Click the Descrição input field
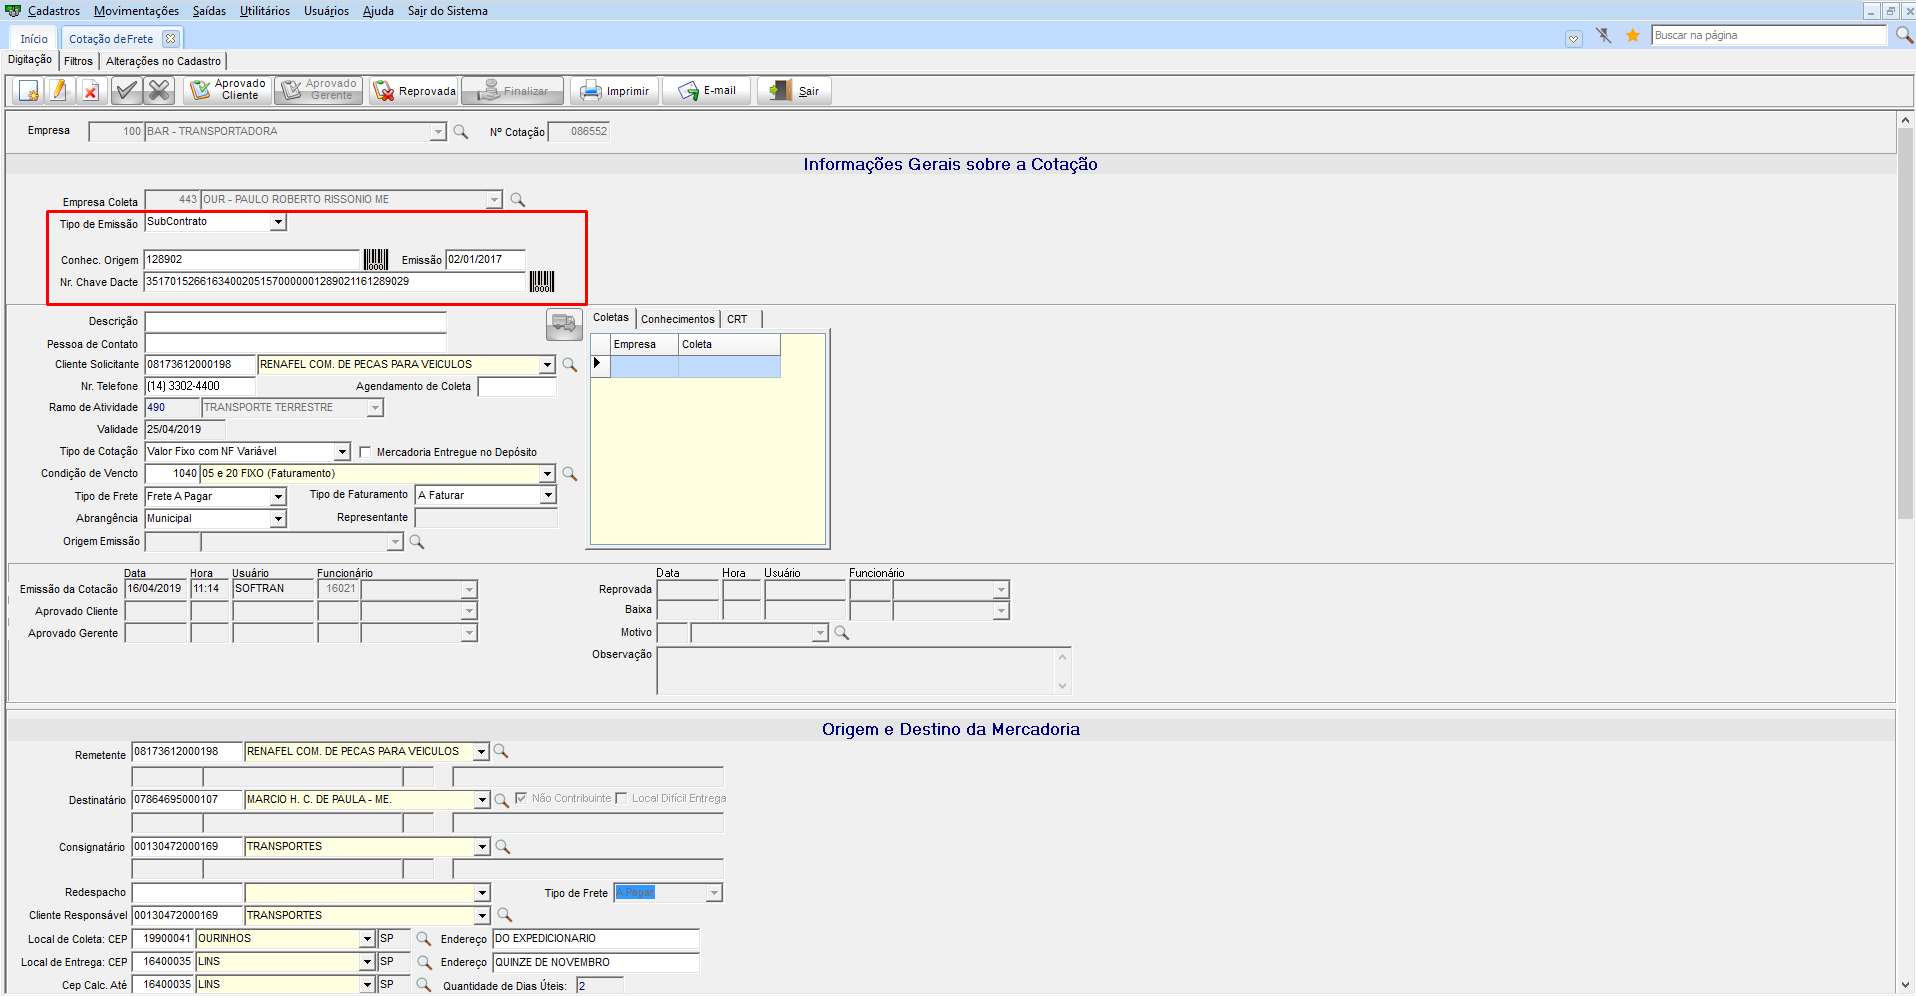Screen dimensions: 1916x996 [x=295, y=322]
